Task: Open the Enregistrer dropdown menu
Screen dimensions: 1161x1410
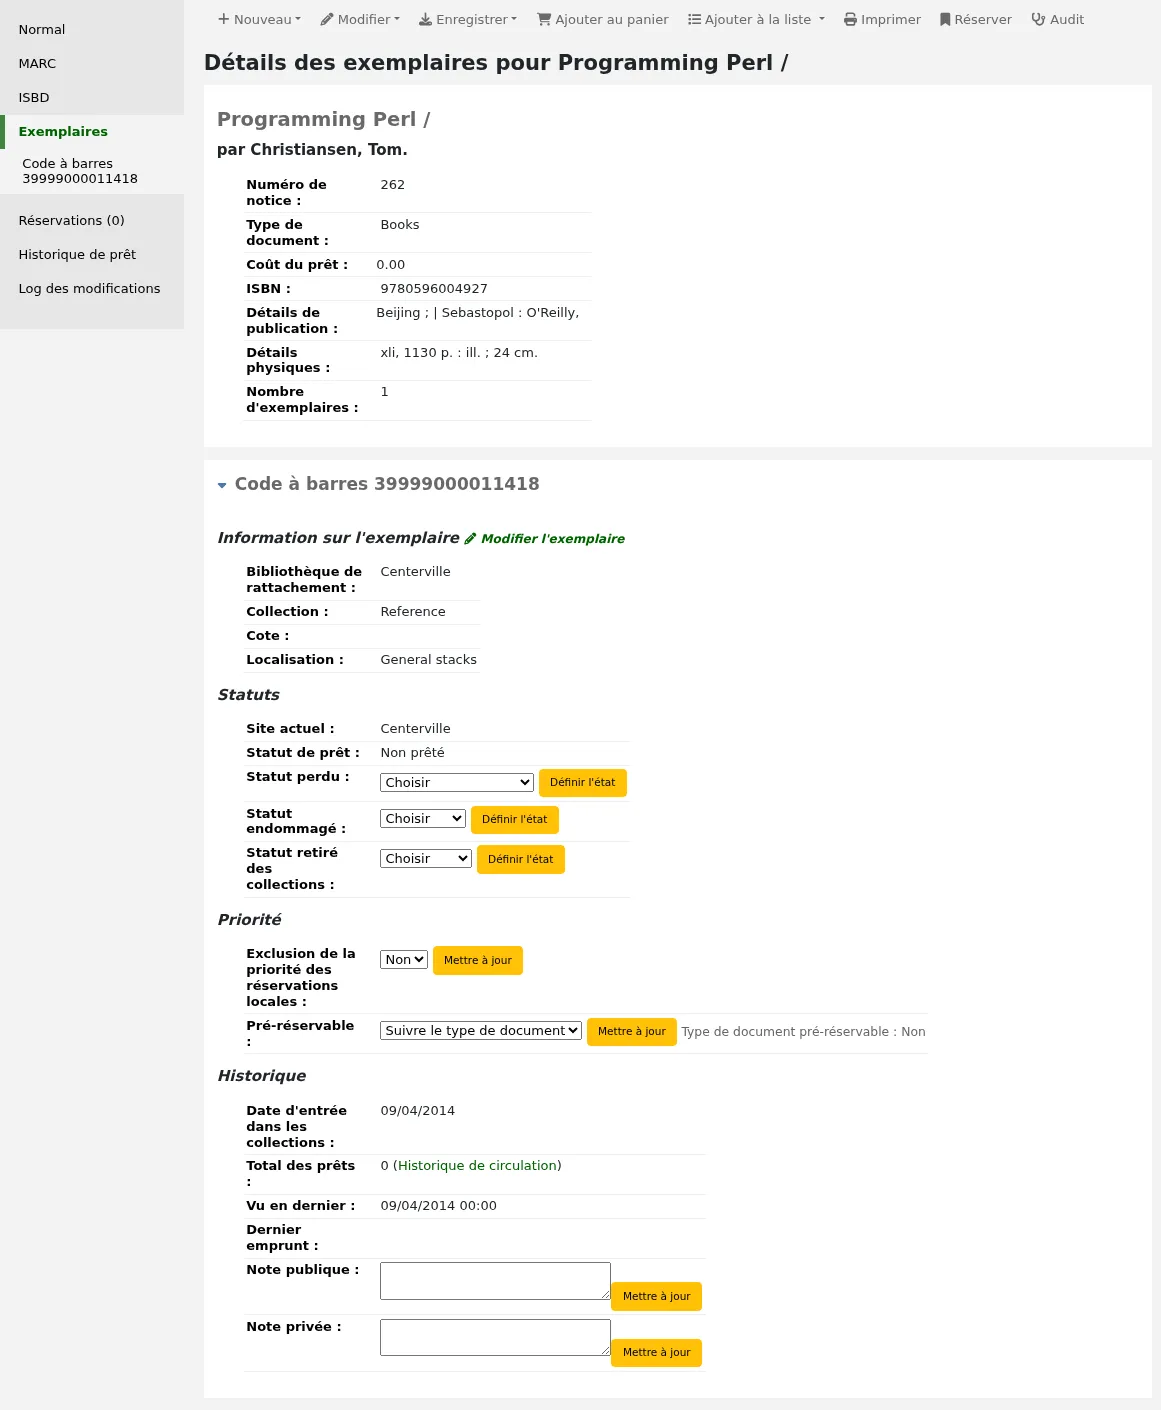Action: pyautogui.click(x=468, y=19)
